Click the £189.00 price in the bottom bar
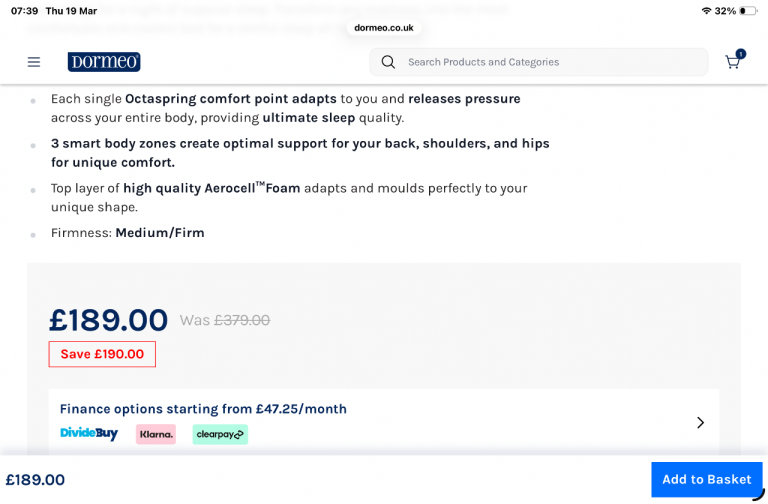This screenshot has width=768, height=504. point(35,480)
